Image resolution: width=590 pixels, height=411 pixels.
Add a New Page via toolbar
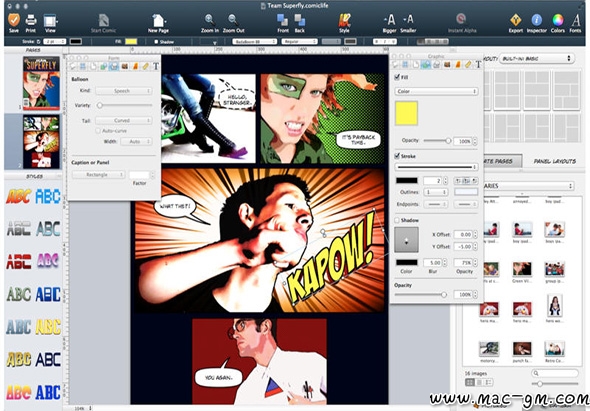(x=158, y=21)
